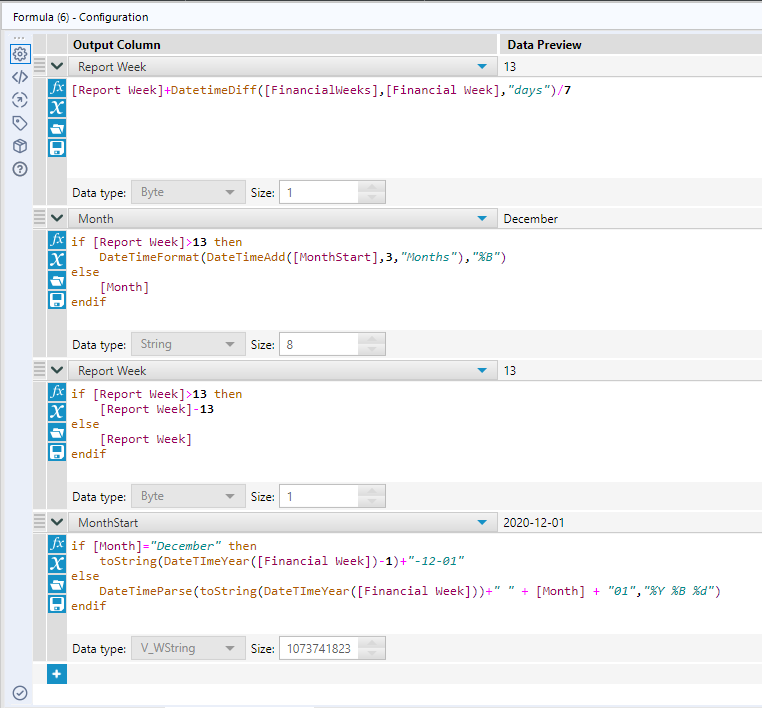Open saved expressions folder for Month expression
Viewport: 762px width, 708px height.
tap(57, 280)
